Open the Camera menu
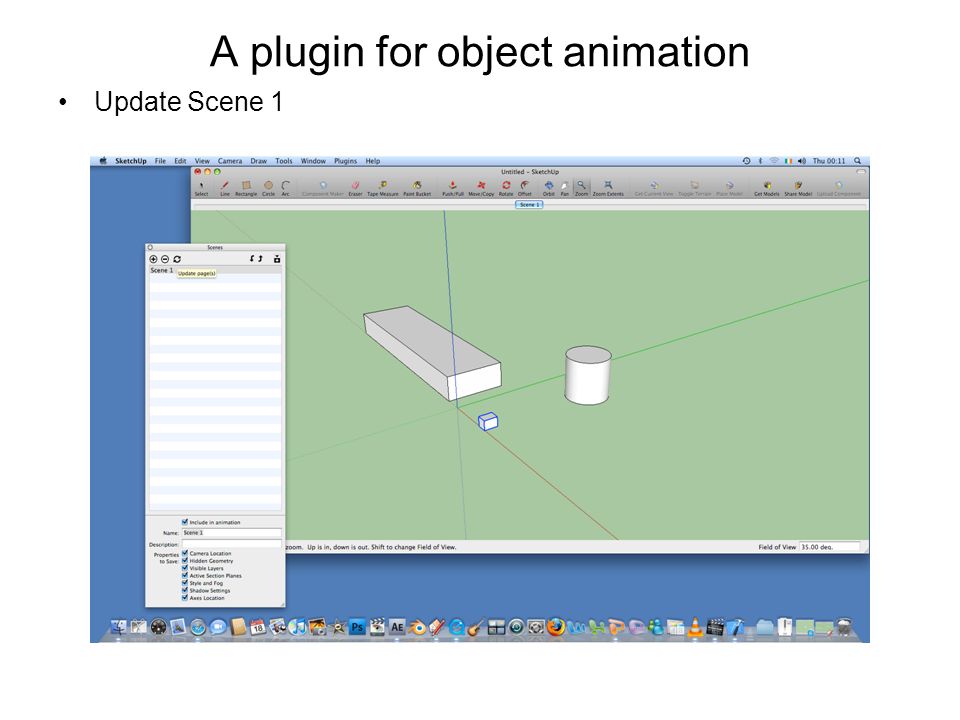960x720 pixels. click(x=230, y=161)
